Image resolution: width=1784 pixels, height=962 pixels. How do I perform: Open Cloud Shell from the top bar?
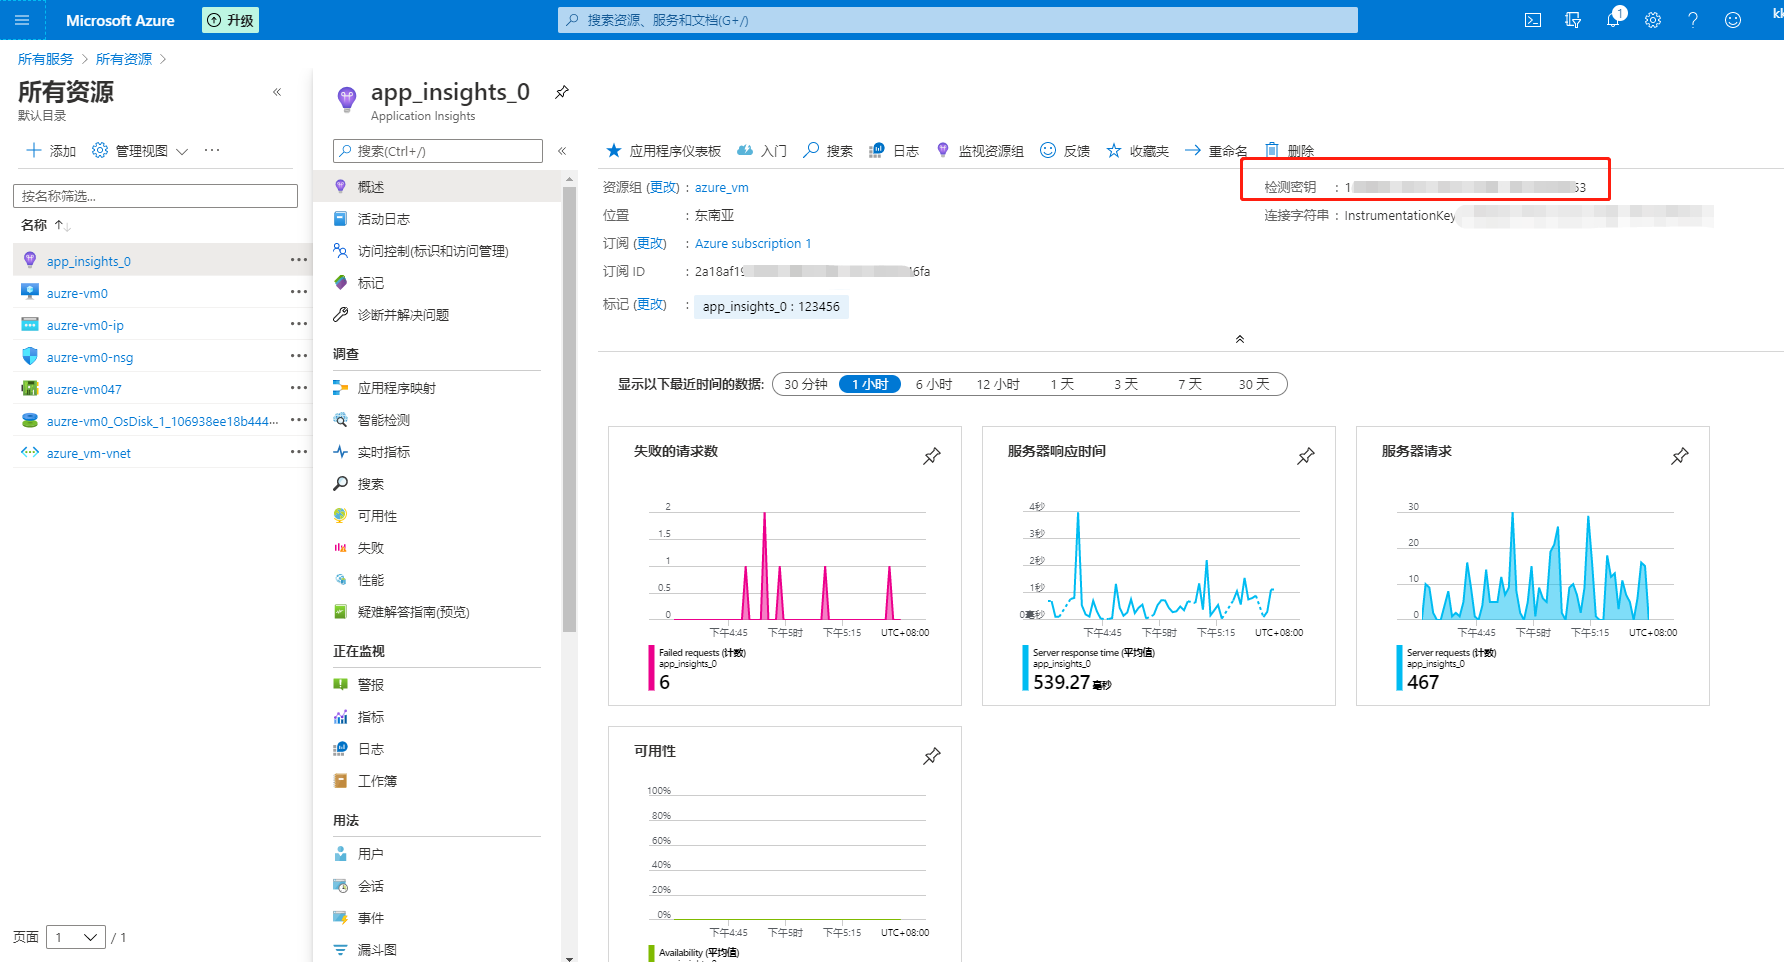click(1533, 20)
